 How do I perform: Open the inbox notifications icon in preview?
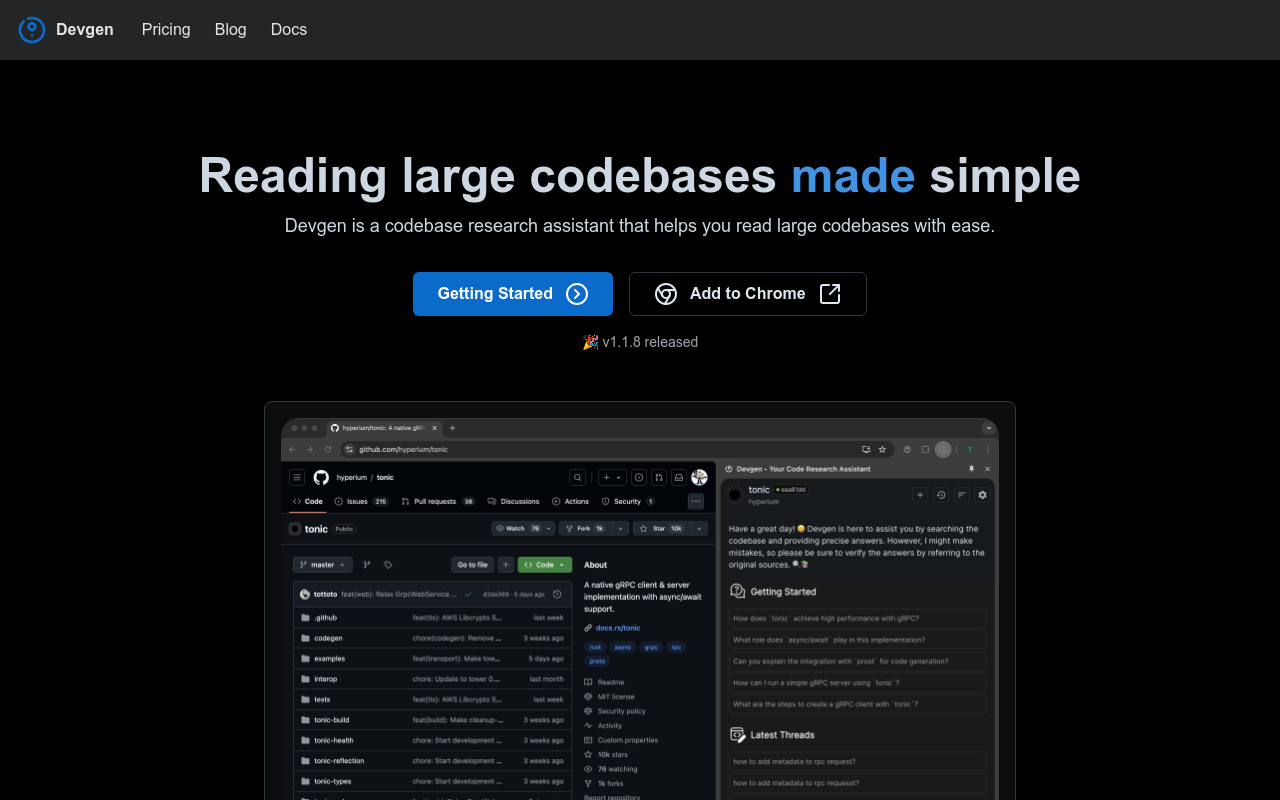679,478
